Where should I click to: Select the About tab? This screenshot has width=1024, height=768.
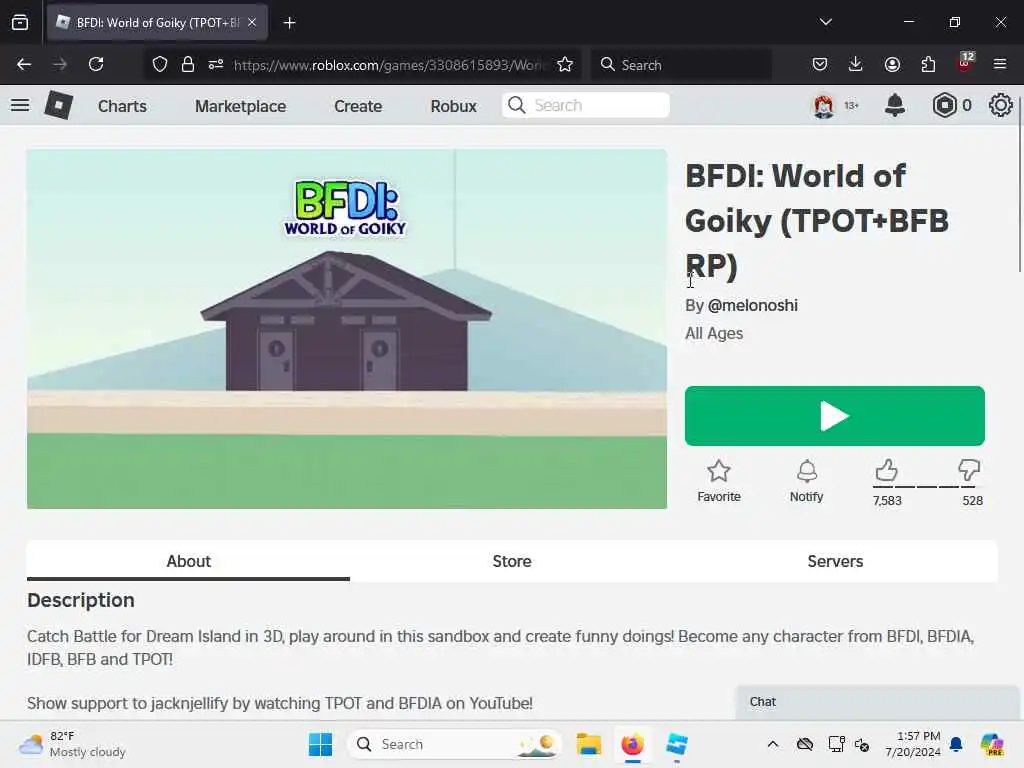(188, 561)
